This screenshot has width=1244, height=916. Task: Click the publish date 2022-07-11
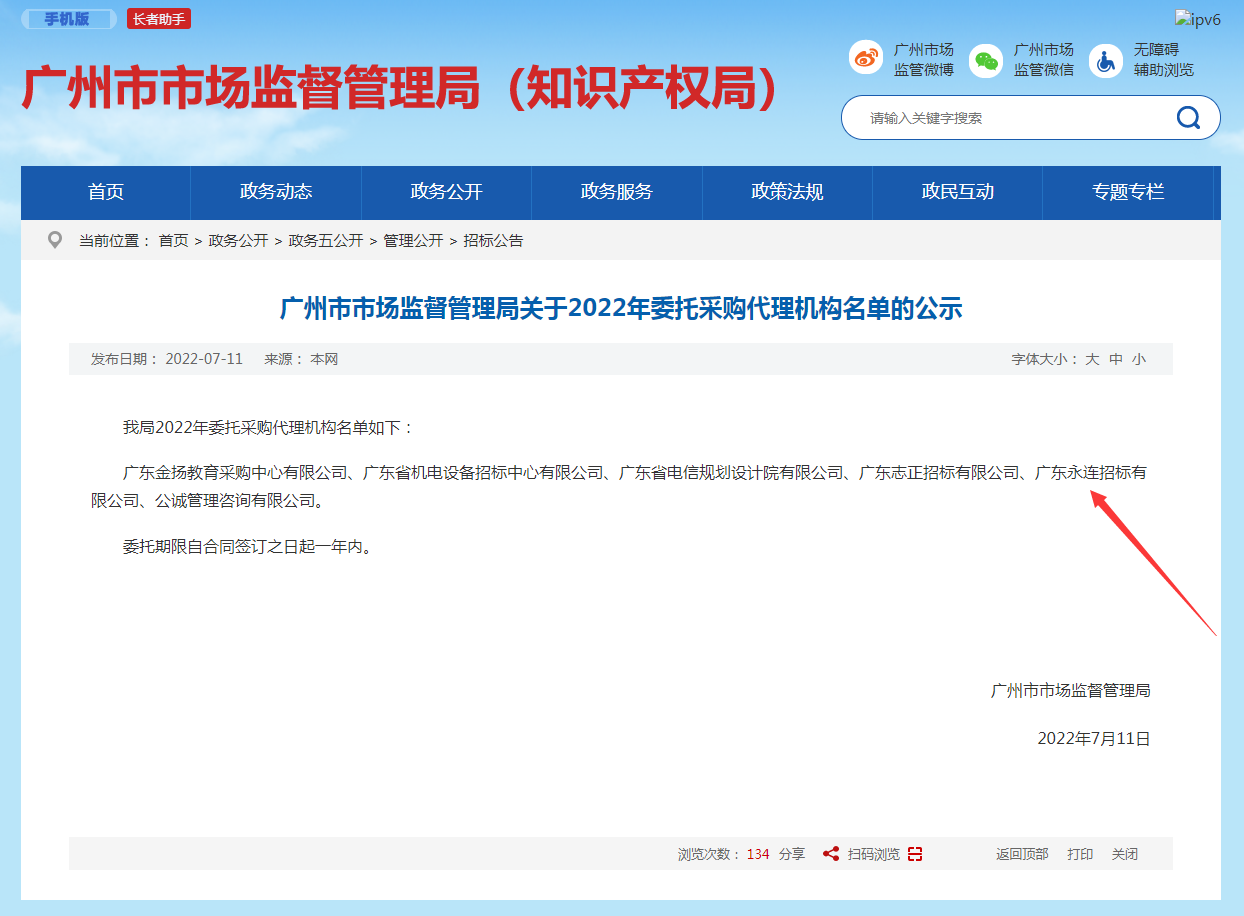click(204, 359)
